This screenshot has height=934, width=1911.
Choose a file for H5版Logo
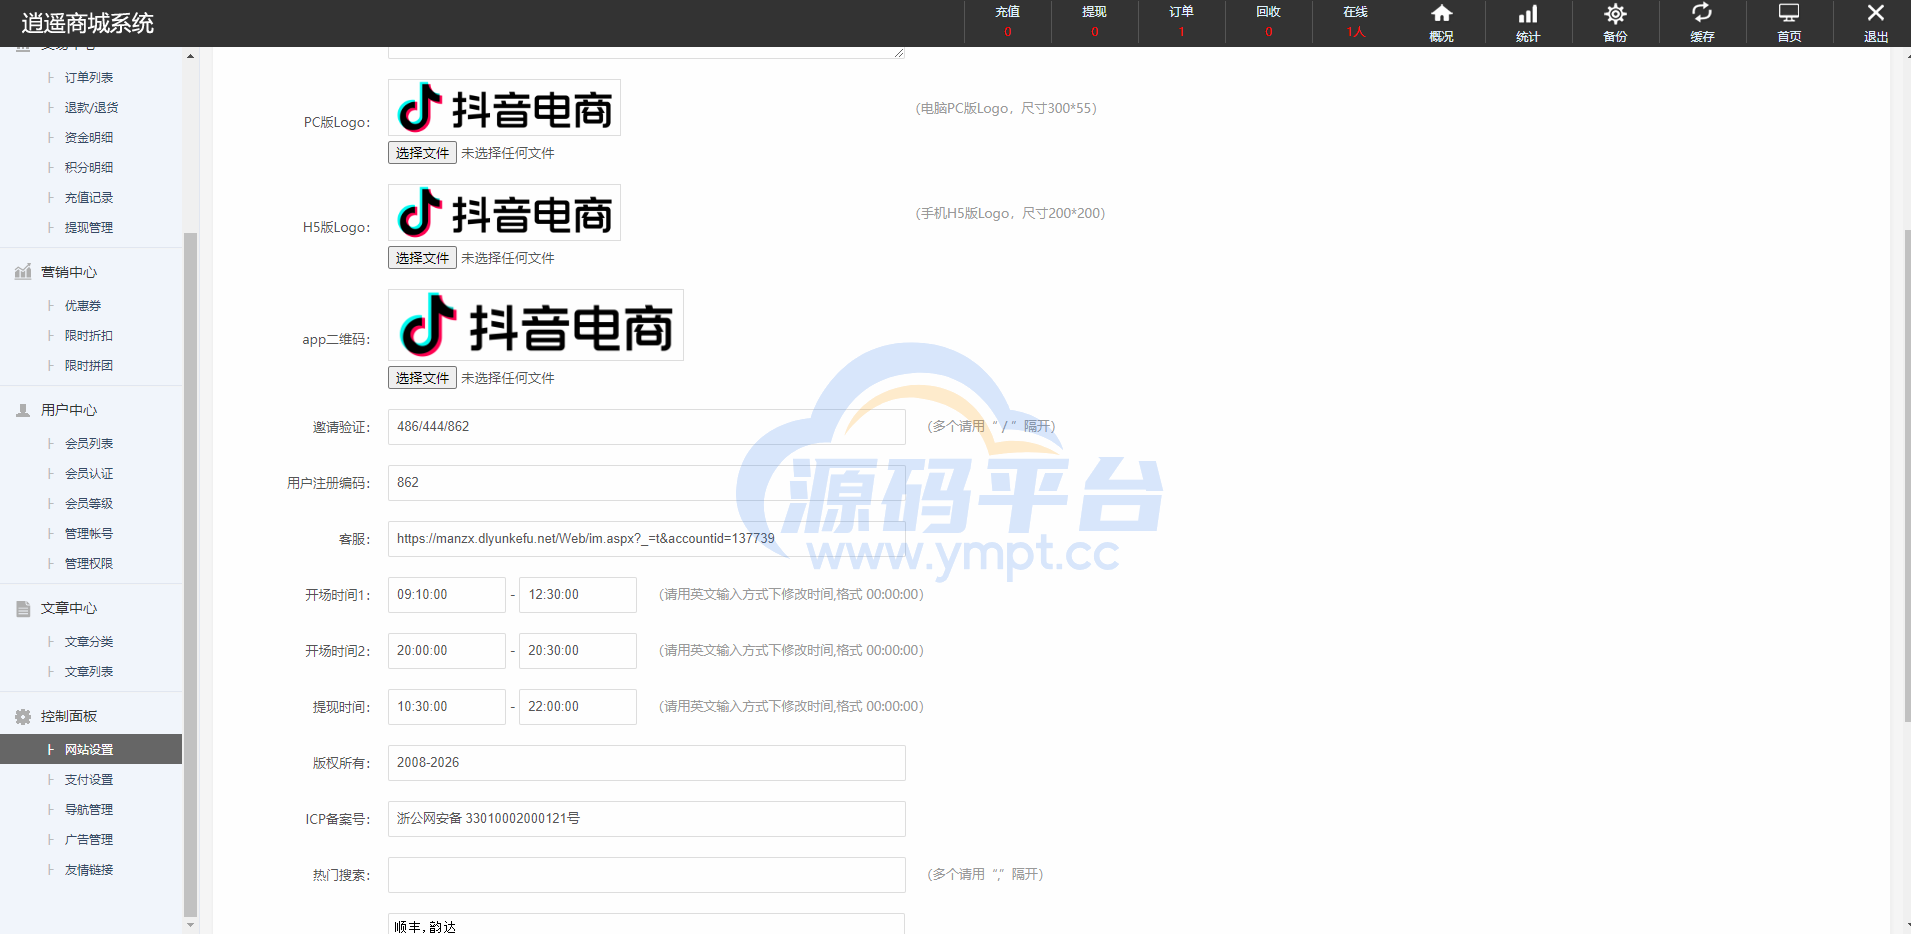coord(422,258)
